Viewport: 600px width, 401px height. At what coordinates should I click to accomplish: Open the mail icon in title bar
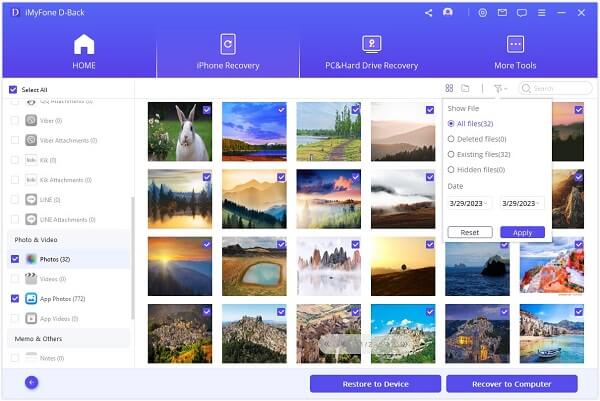click(501, 13)
